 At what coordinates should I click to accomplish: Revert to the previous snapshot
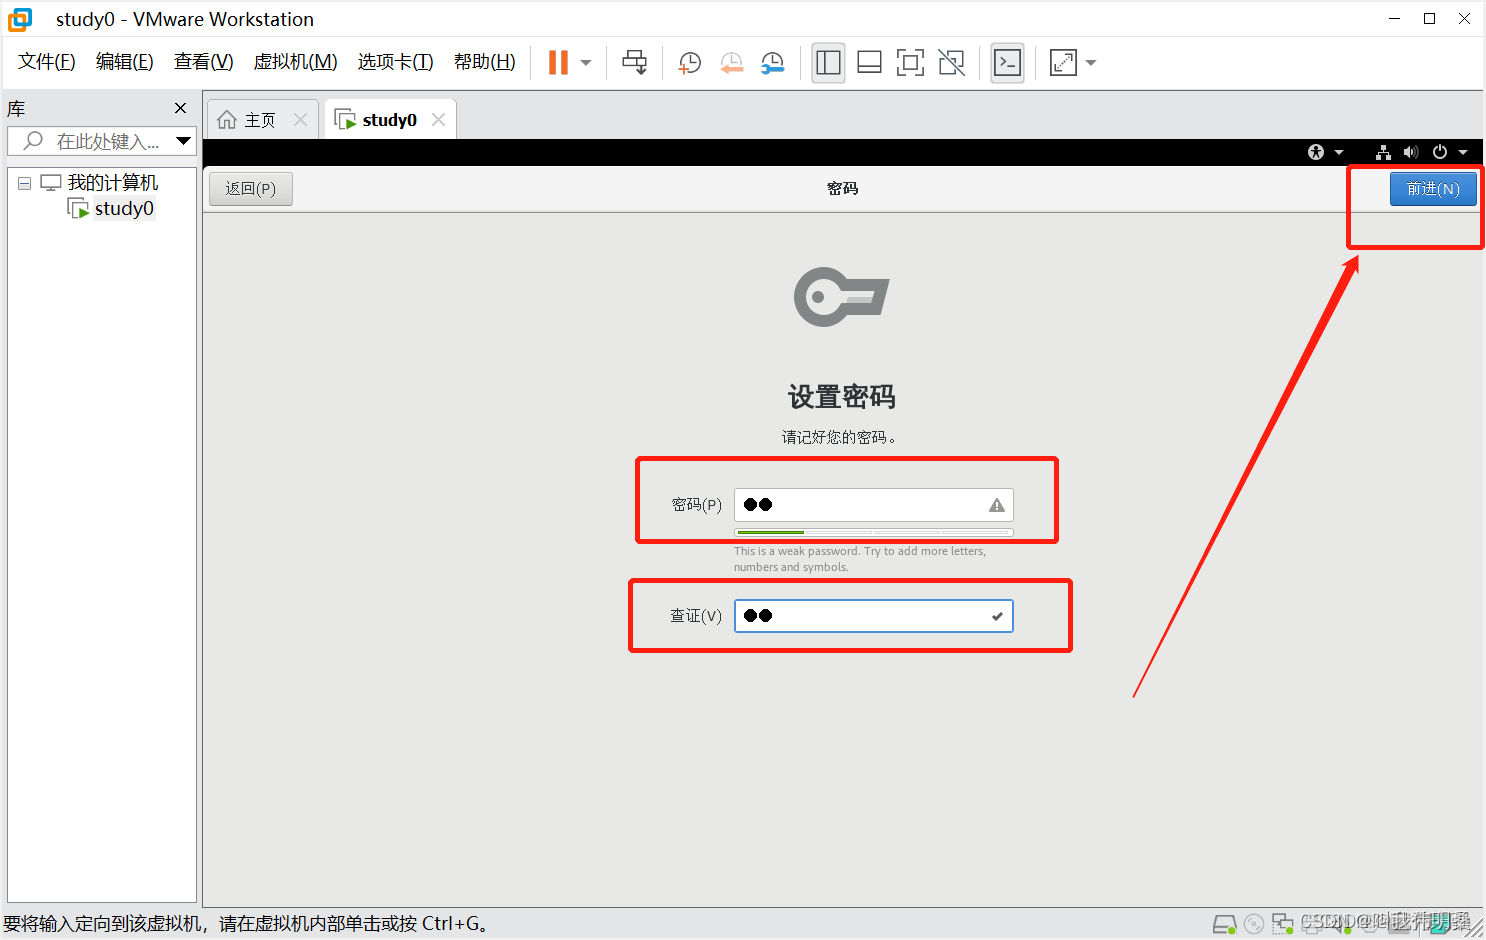coord(732,63)
